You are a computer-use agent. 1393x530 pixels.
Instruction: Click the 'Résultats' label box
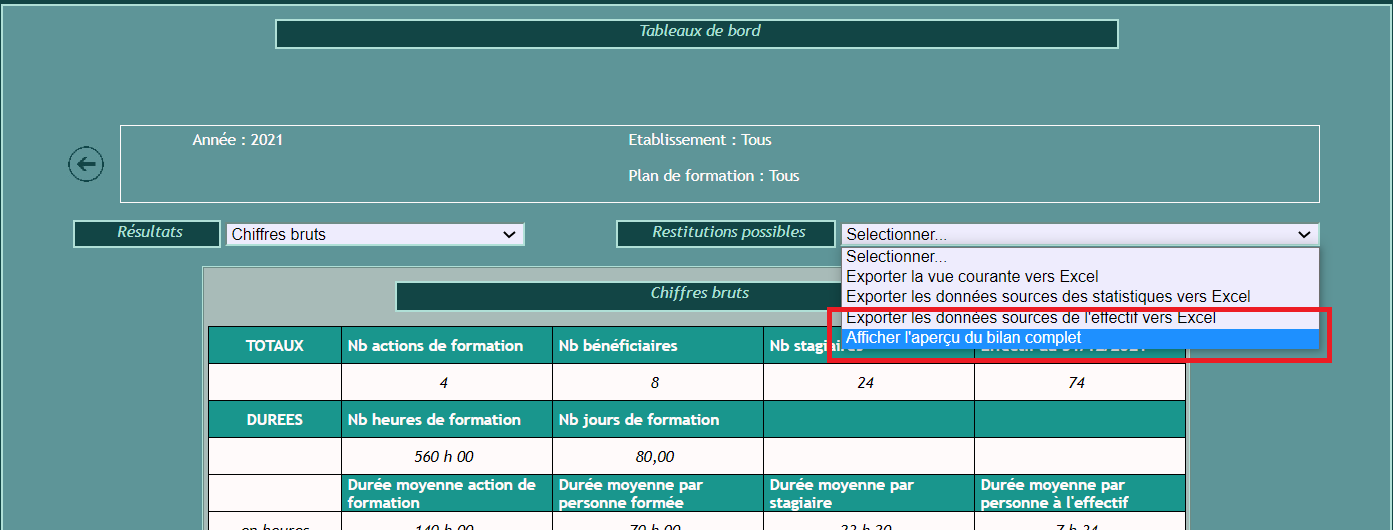pos(148,233)
